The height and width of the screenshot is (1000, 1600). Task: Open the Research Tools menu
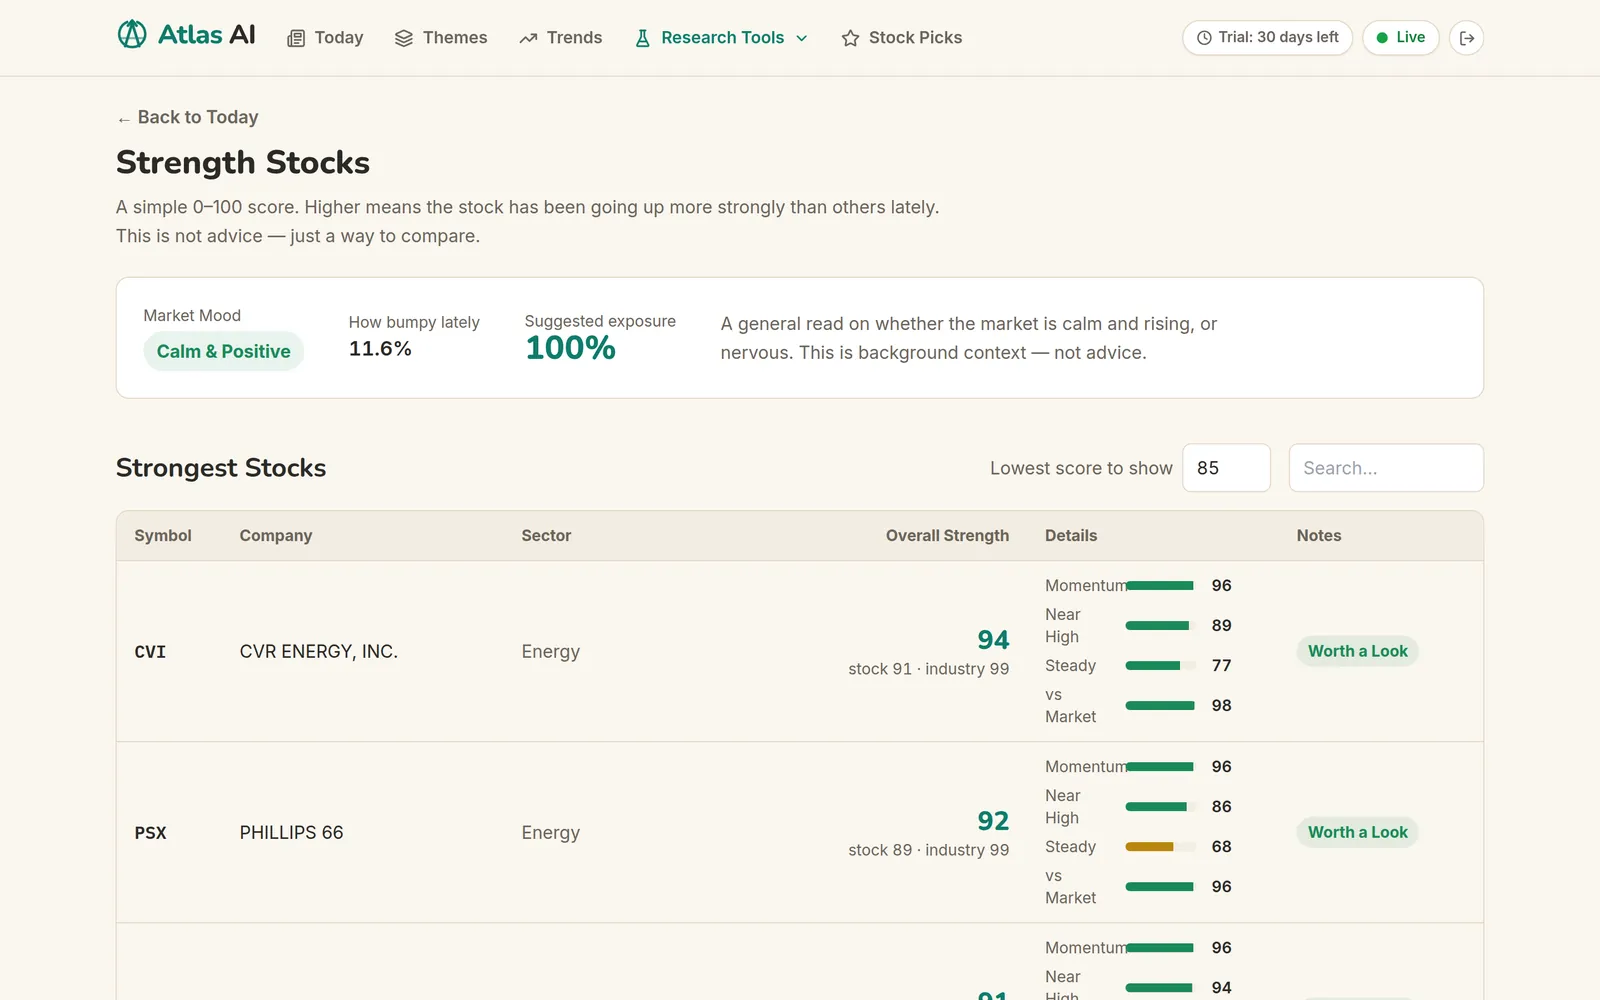721,38
